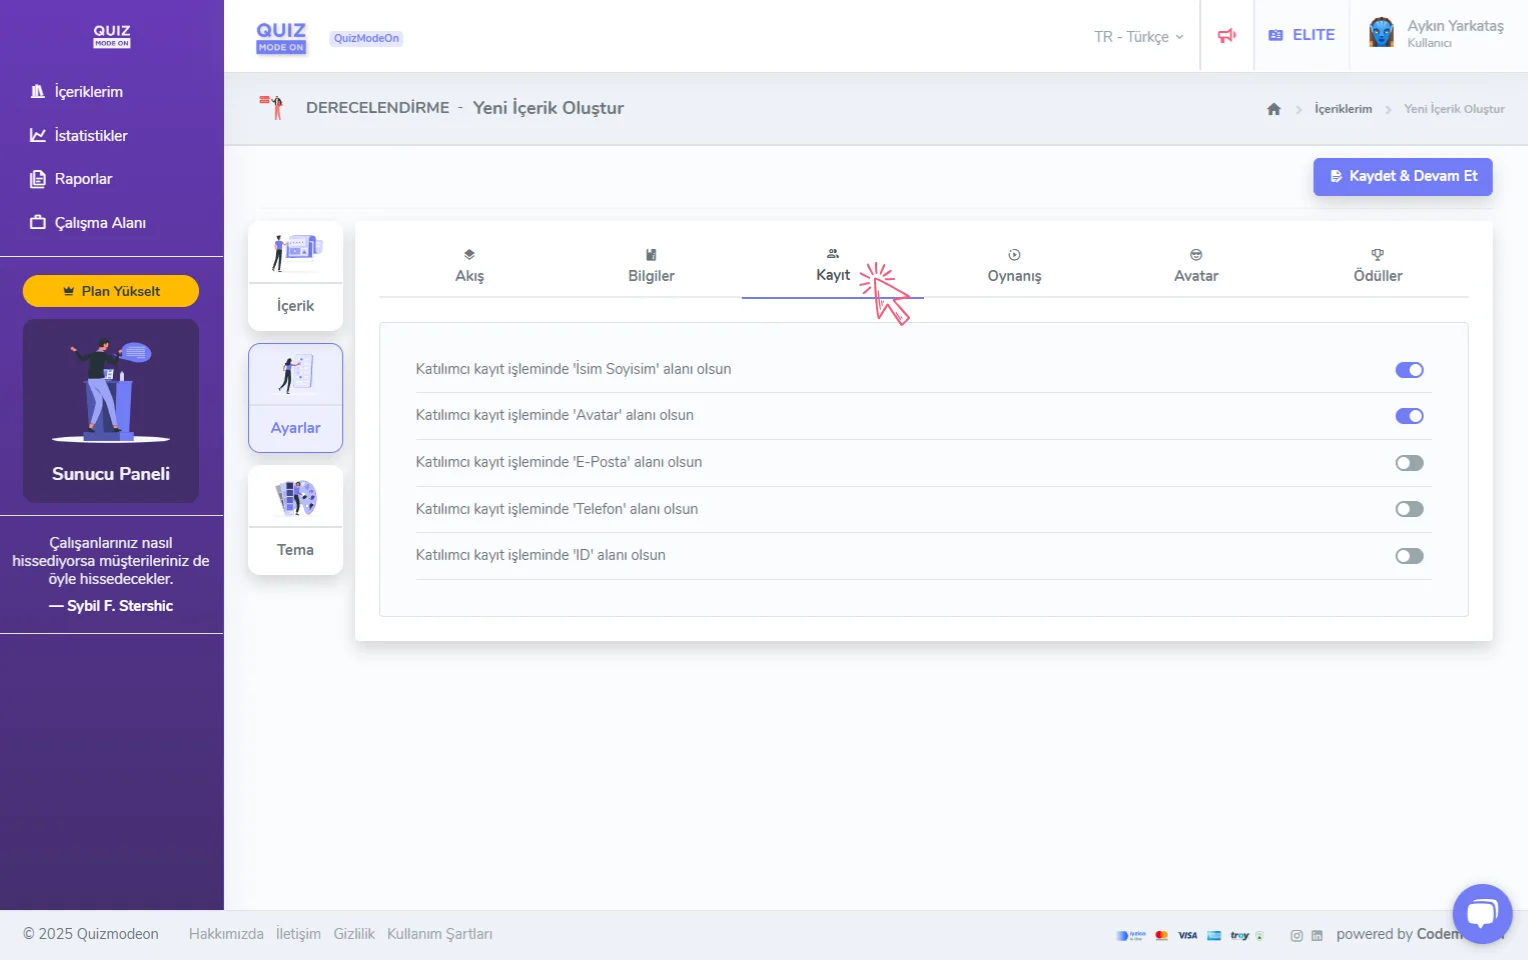Click the user avatar picture

click(1381, 33)
